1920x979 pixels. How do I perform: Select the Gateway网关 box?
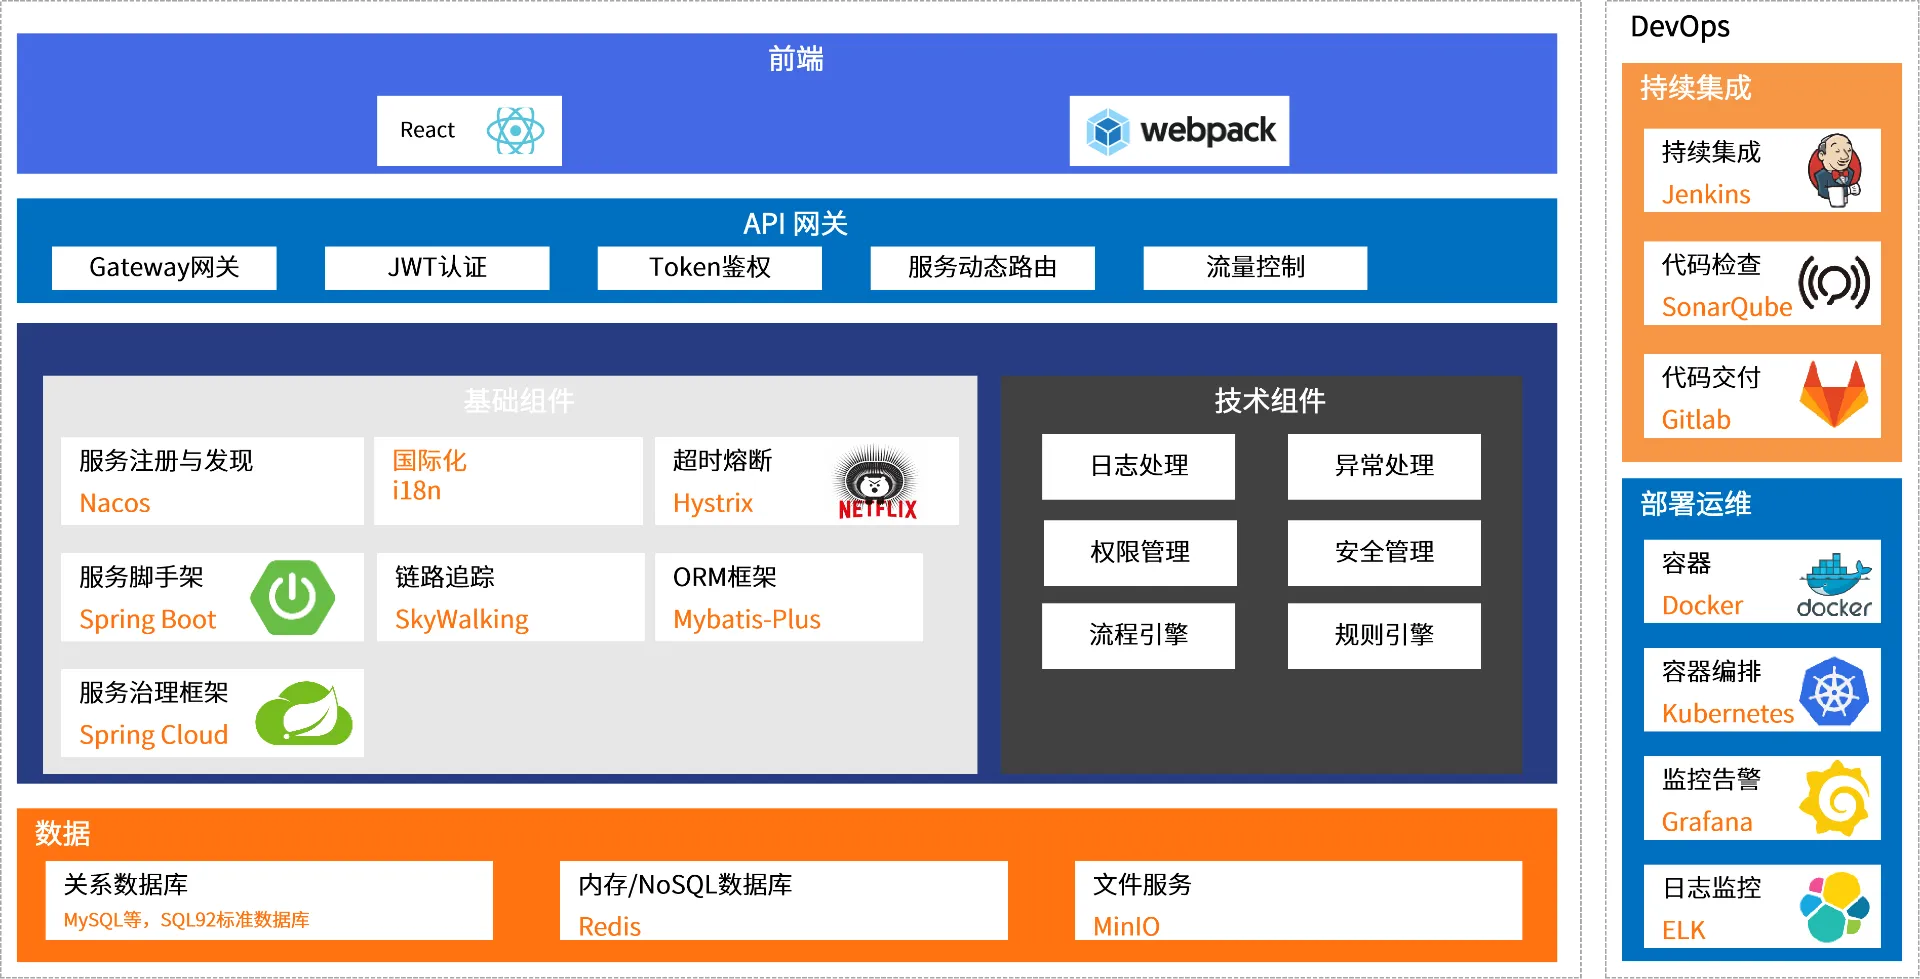(164, 268)
